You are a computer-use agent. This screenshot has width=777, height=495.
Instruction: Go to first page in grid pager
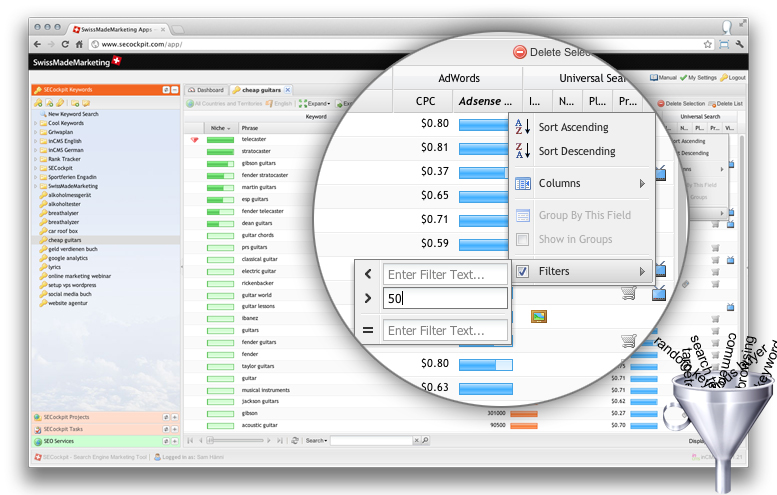pyautogui.click(x=190, y=440)
